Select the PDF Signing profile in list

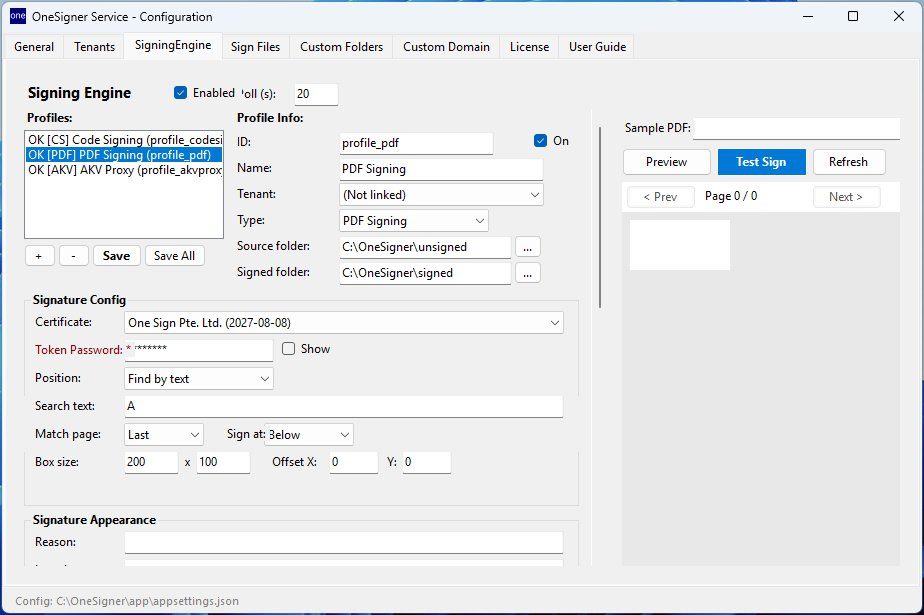(x=124, y=154)
